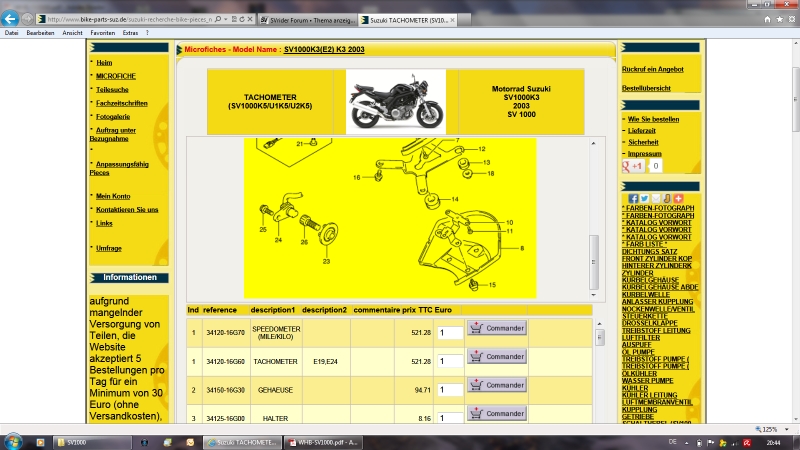This screenshot has width=800, height=450.
Task: Open Umfrage link
Action: 109,248
